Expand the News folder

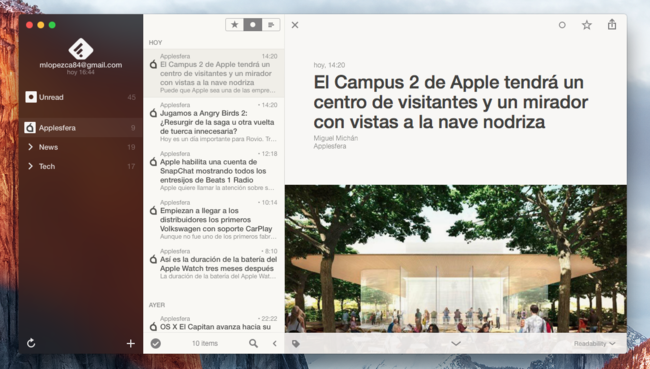coord(30,147)
